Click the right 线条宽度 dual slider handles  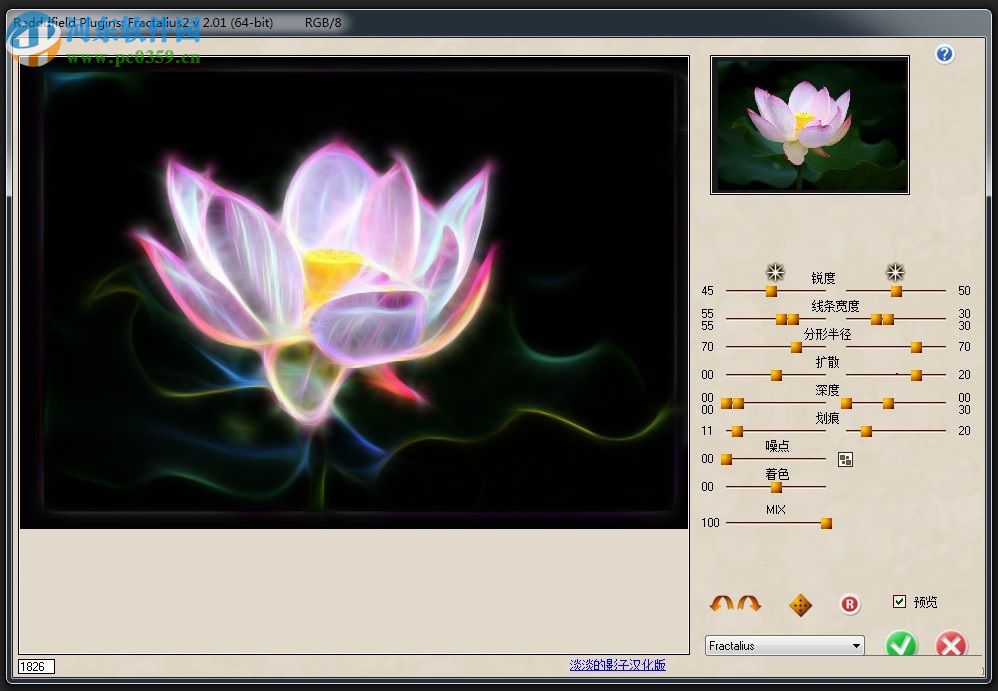882,319
